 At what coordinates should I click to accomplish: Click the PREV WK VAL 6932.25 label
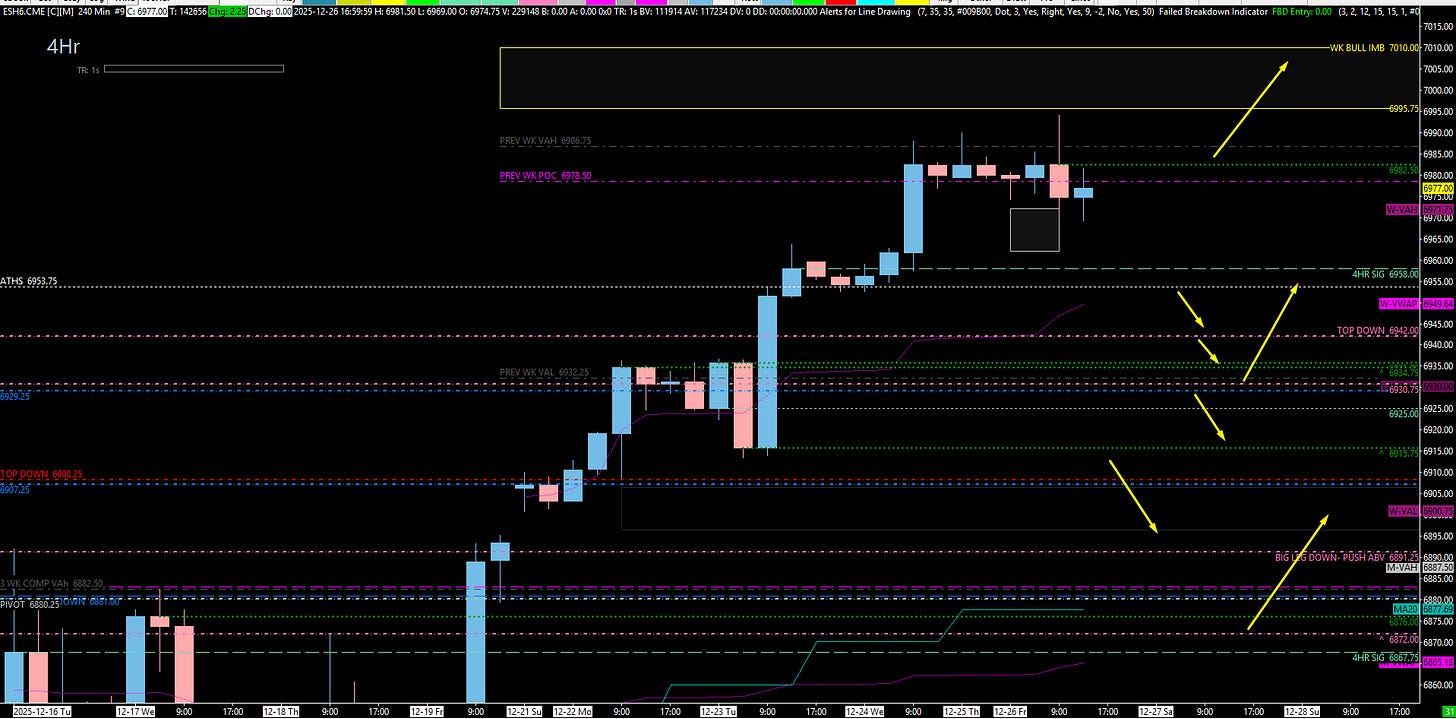545,373
